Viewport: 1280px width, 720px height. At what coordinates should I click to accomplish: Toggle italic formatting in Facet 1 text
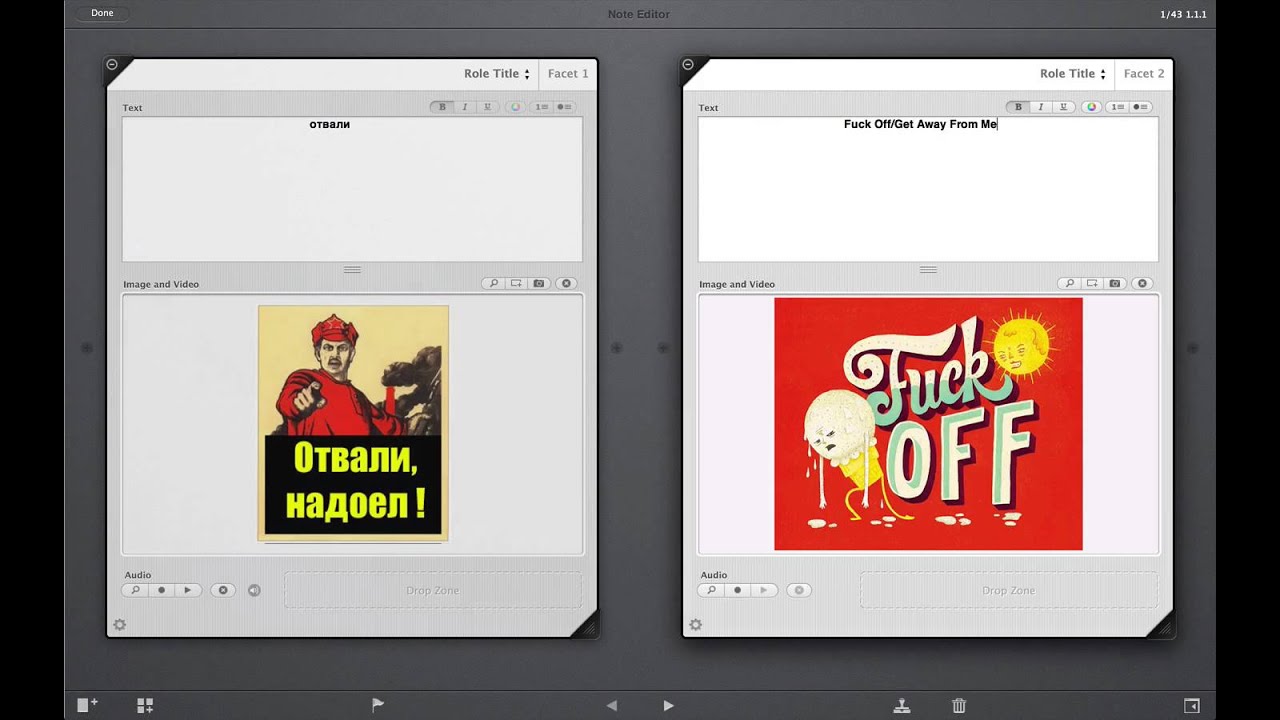point(464,107)
